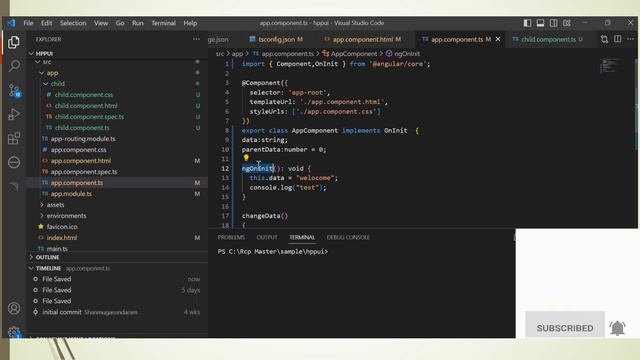Open Source Control view with badge
The image size is (640, 360).
[x=14, y=91]
